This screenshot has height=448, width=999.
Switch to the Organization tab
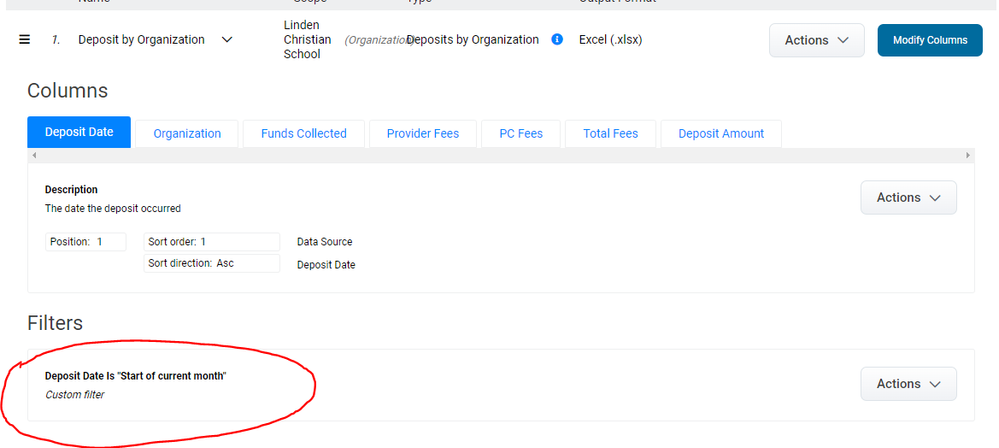tap(187, 133)
